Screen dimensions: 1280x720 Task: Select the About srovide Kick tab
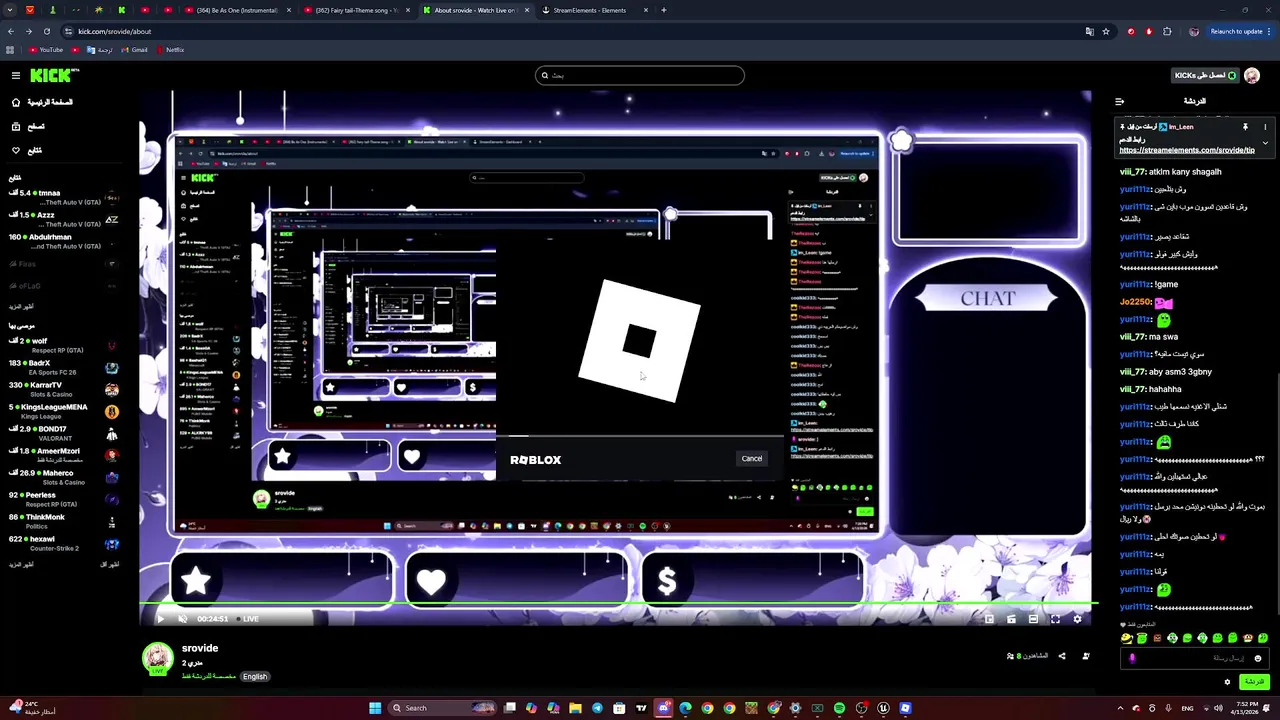[475, 10]
